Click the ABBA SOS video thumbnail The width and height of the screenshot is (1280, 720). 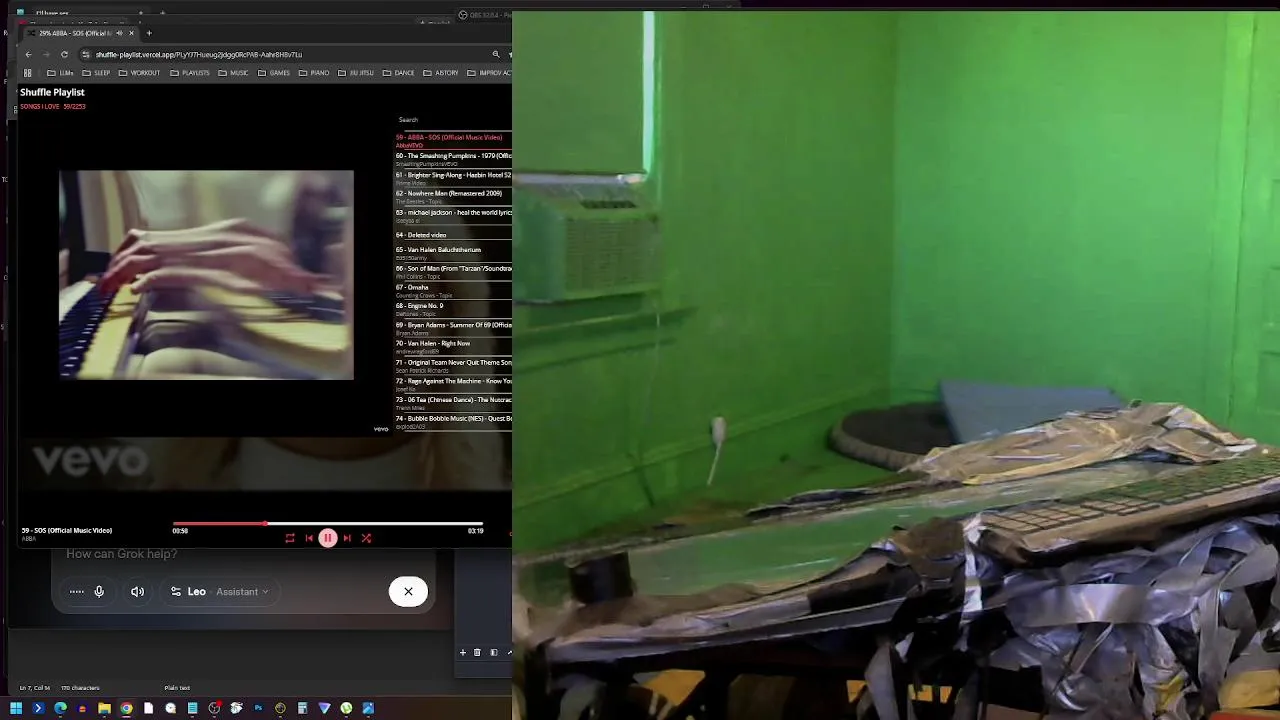pos(206,275)
